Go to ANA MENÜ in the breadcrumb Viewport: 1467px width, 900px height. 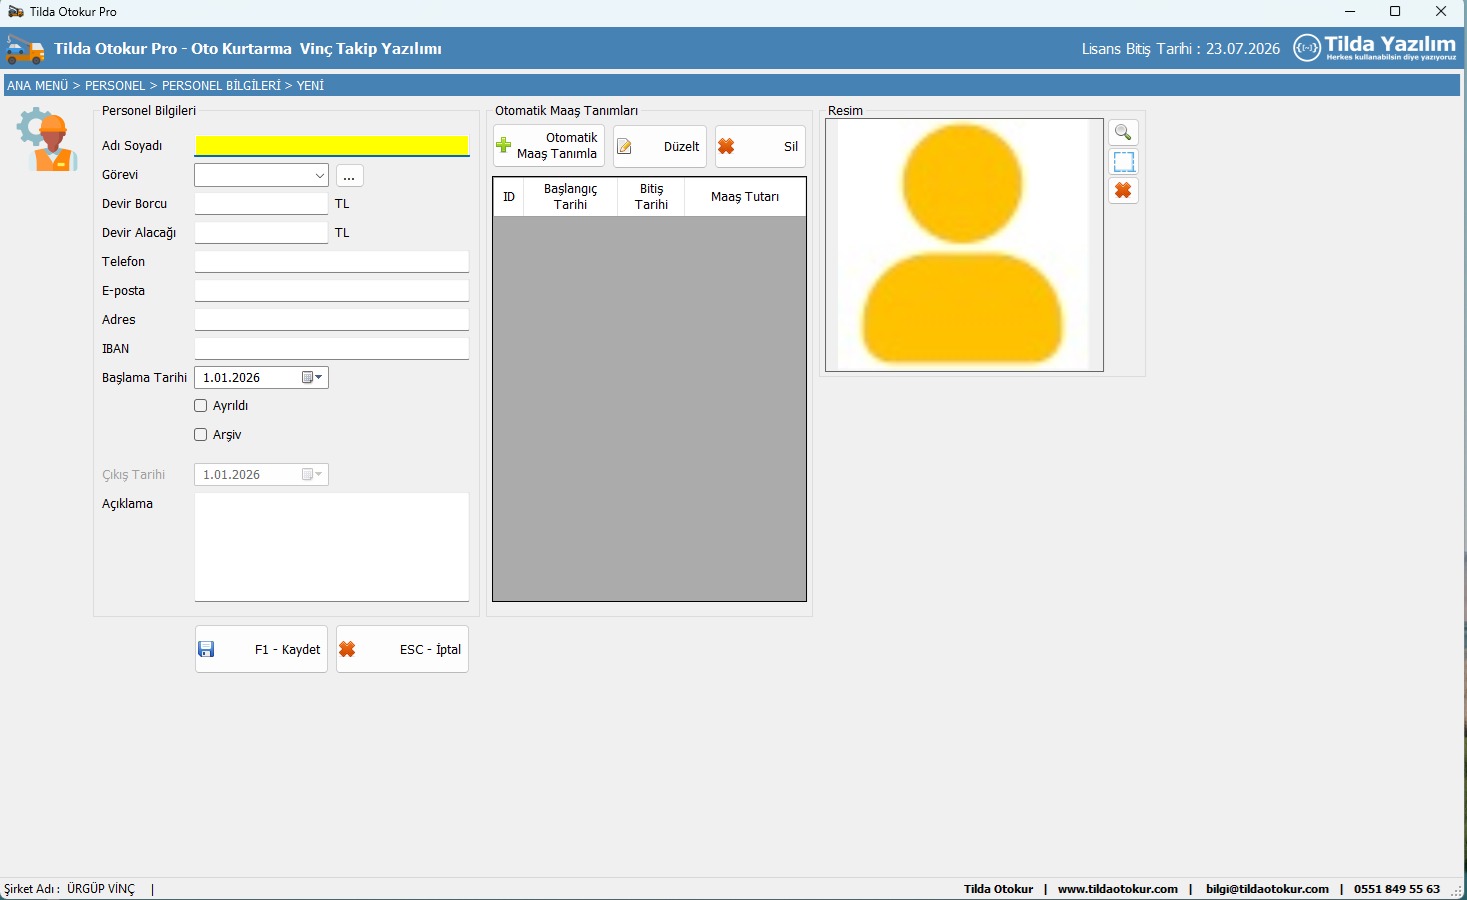pyautogui.click(x=38, y=86)
